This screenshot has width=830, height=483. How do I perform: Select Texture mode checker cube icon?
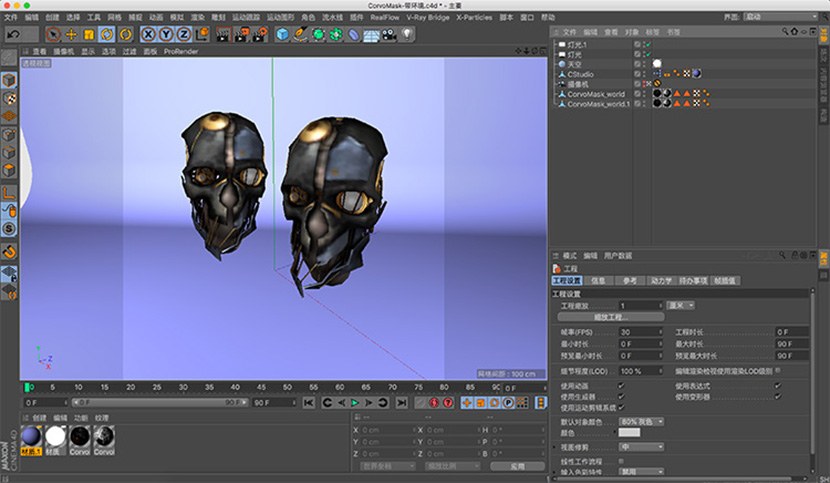tap(9, 99)
